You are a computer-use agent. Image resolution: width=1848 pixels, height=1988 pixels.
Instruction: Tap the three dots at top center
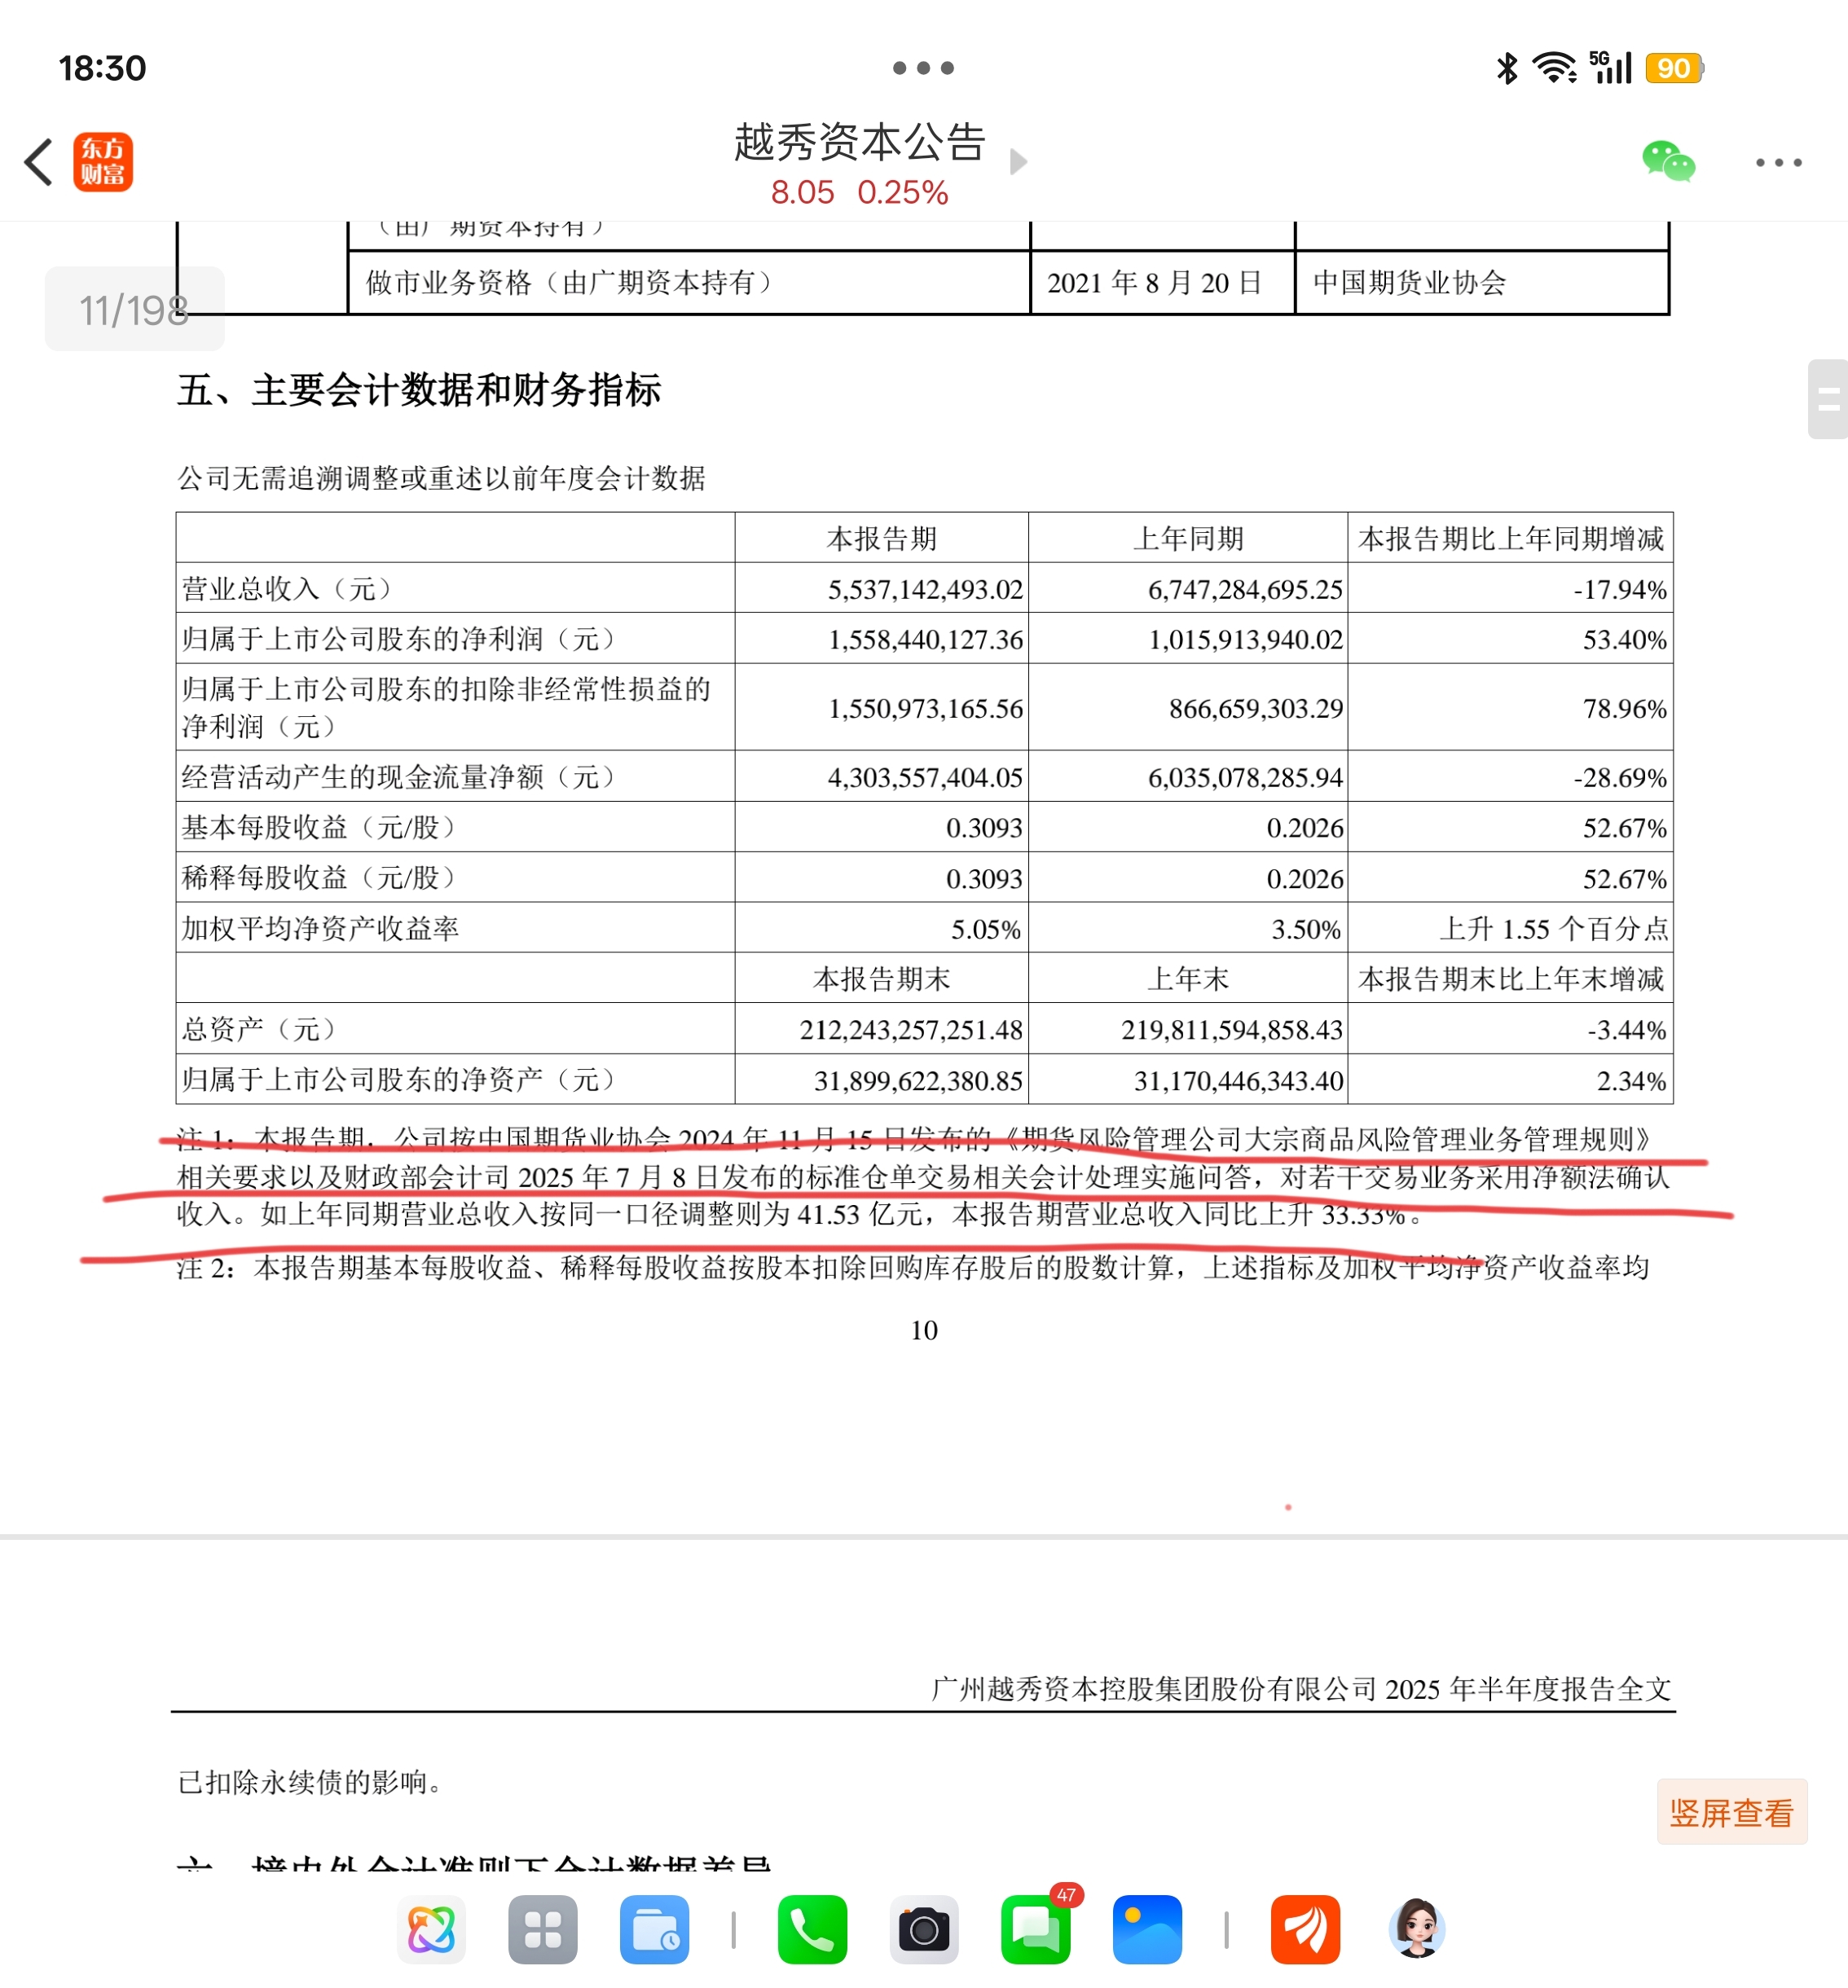click(923, 68)
